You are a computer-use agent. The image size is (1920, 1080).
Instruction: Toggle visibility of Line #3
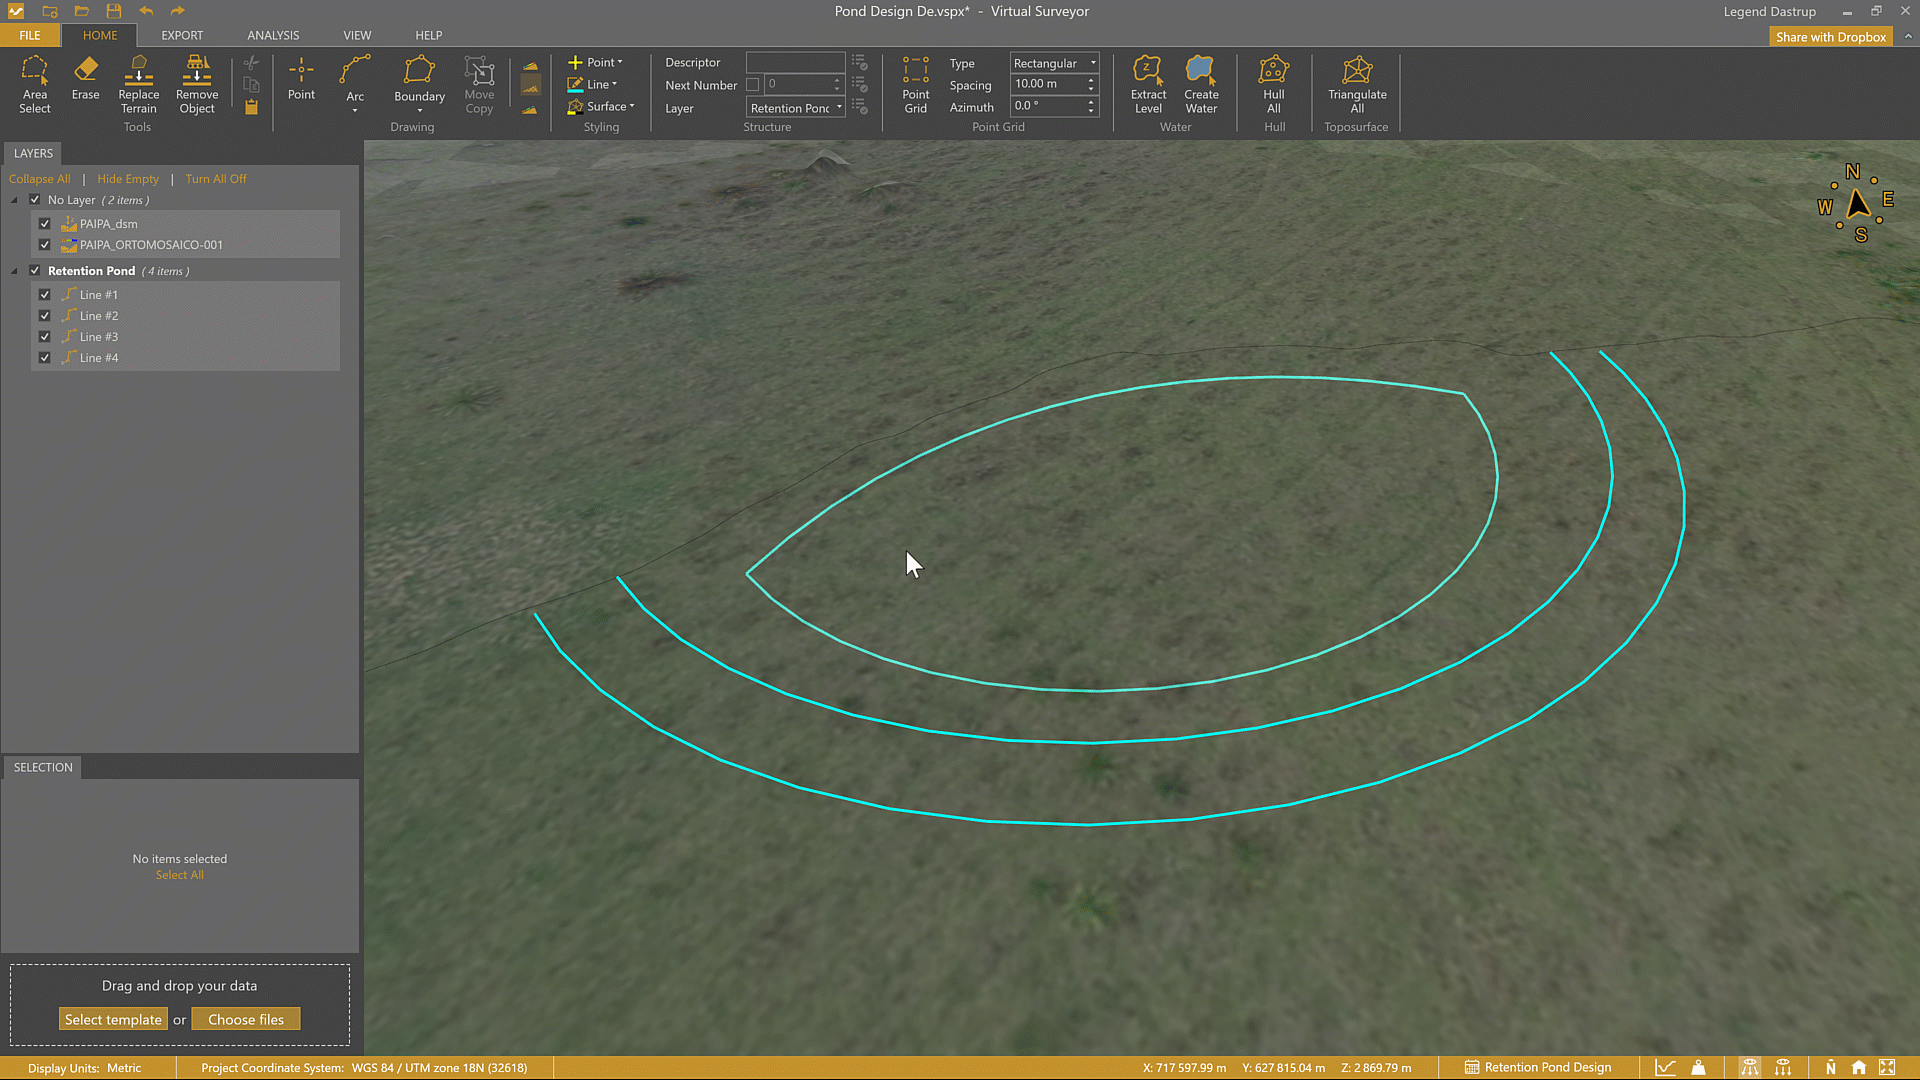click(45, 337)
